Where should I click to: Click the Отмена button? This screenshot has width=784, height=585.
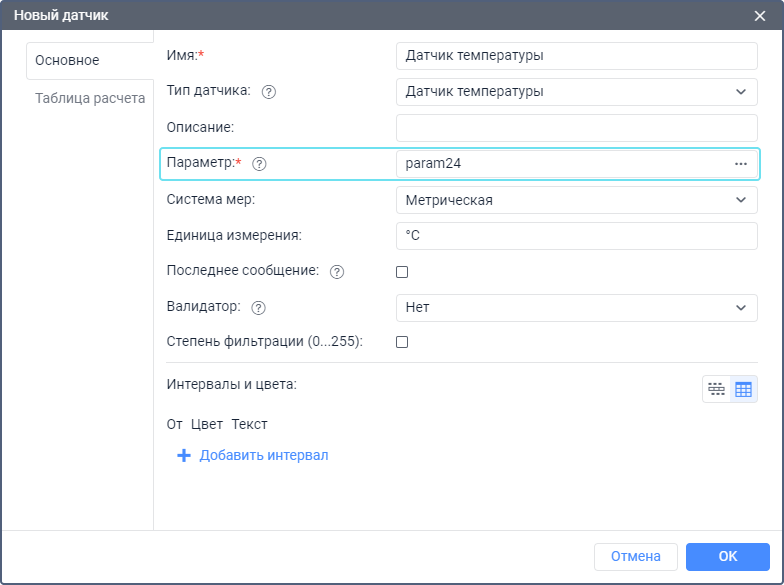click(635, 557)
